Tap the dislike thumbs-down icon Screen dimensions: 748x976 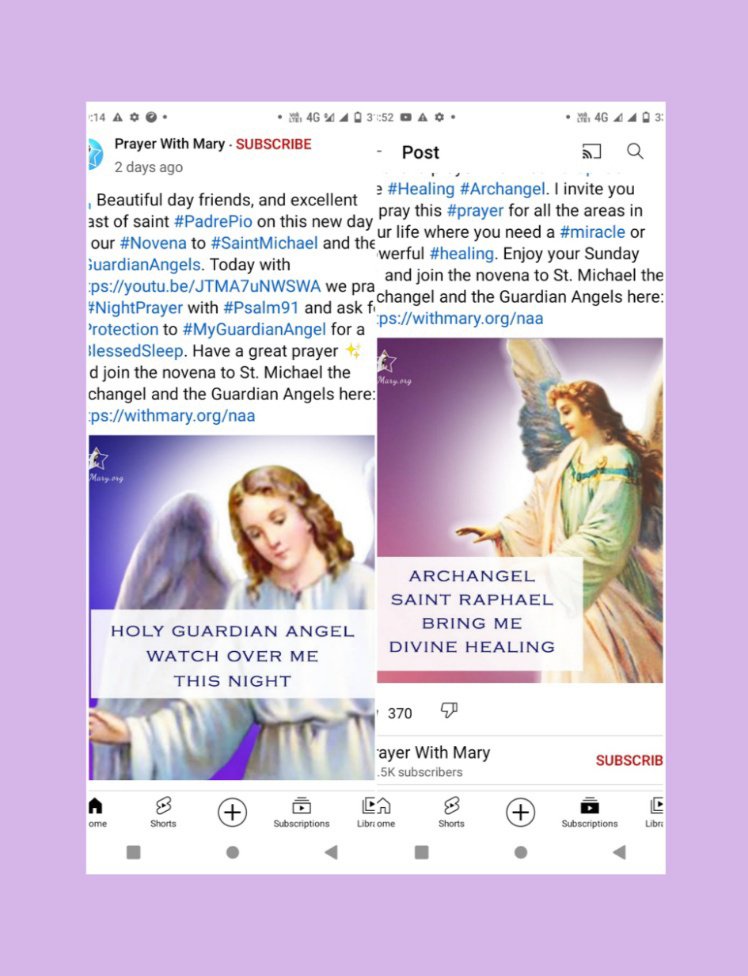(449, 710)
